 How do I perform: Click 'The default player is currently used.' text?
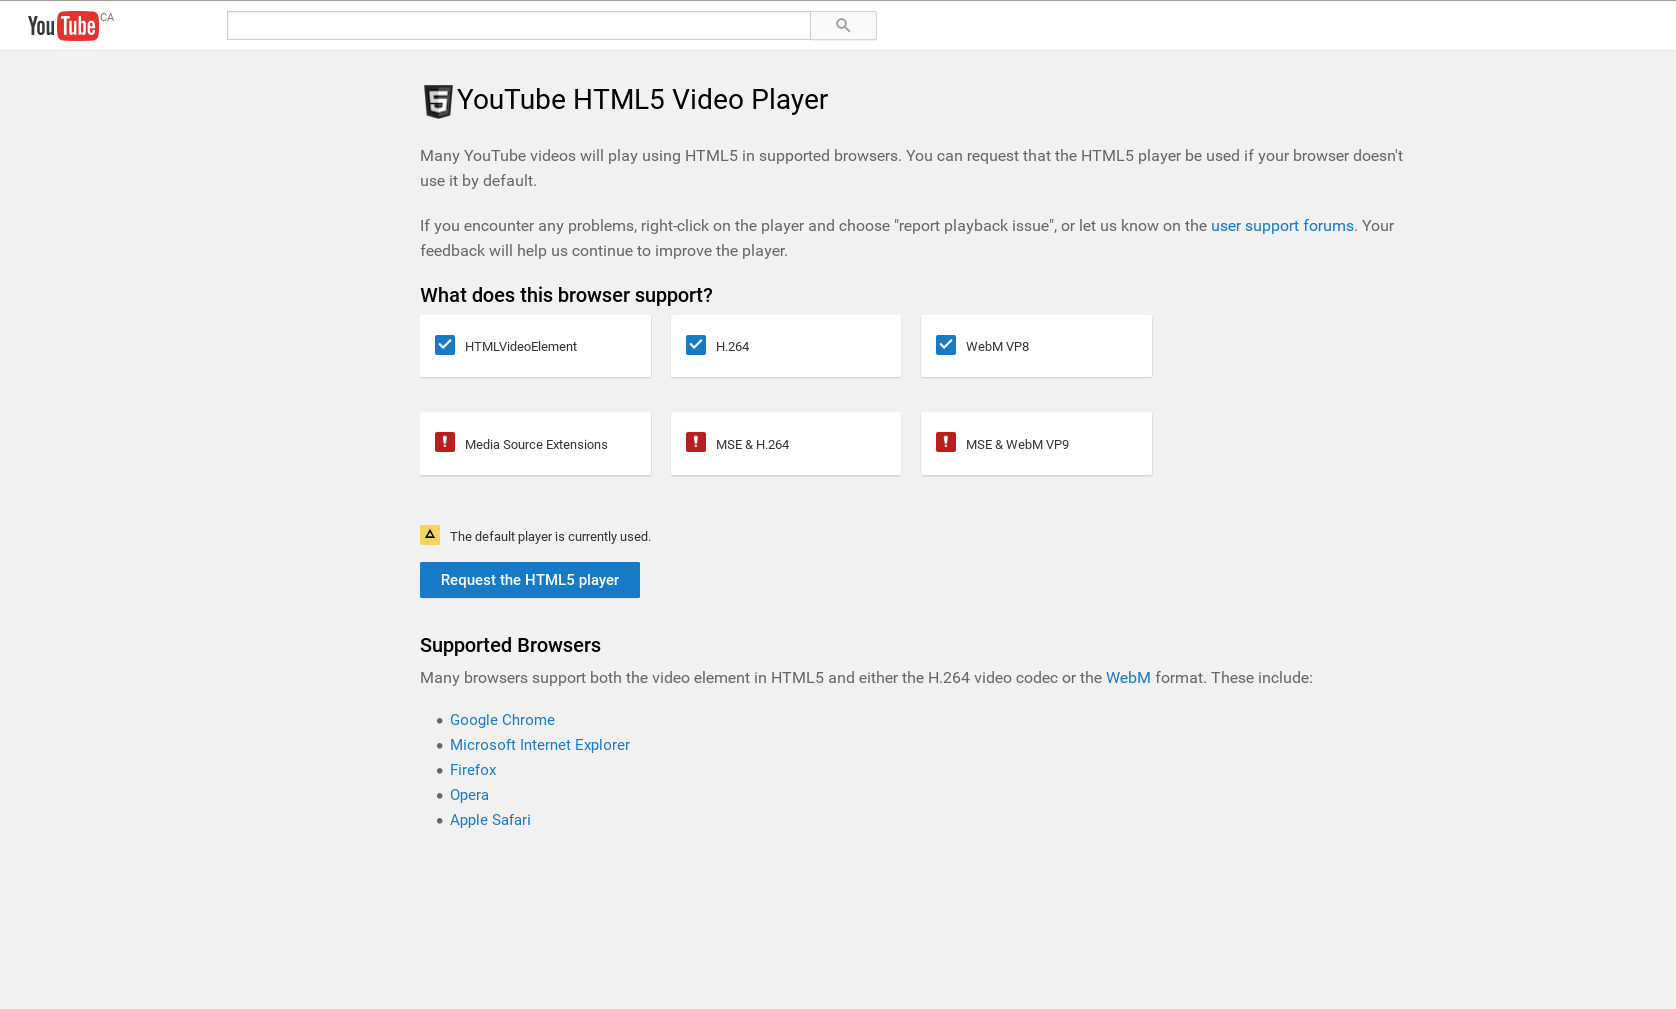coord(550,537)
